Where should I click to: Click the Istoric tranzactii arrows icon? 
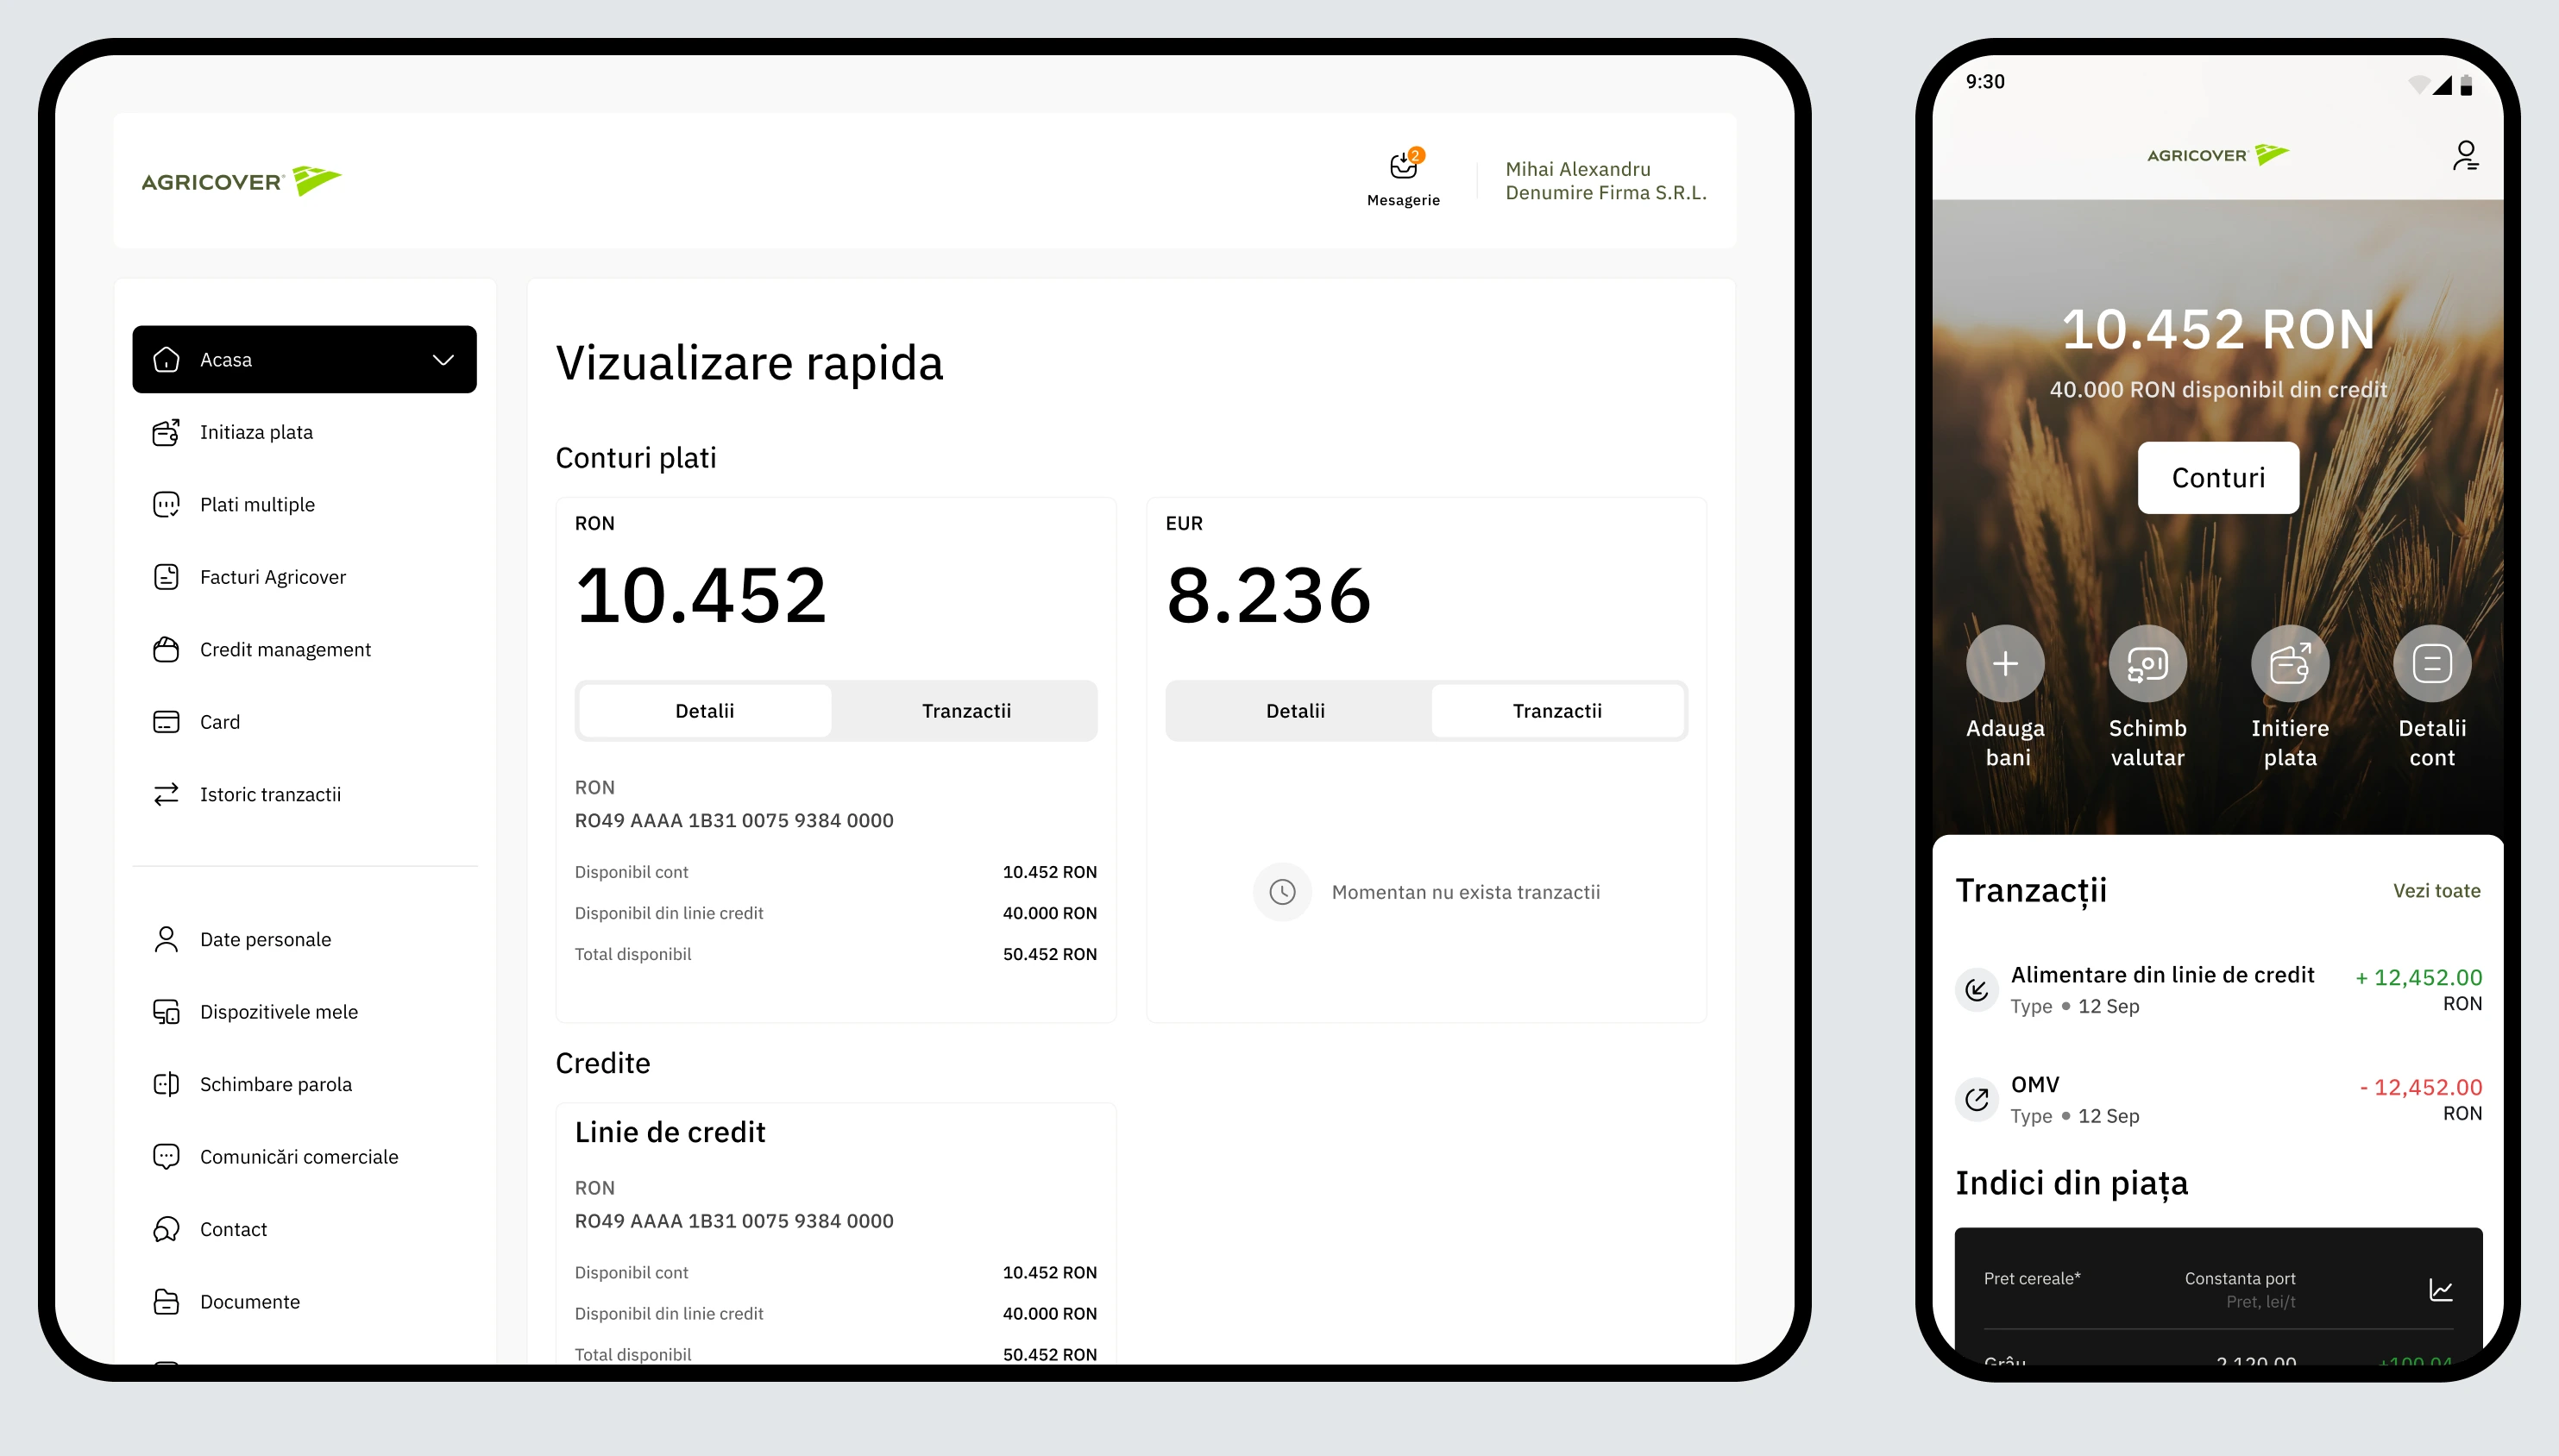pyautogui.click(x=166, y=794)
